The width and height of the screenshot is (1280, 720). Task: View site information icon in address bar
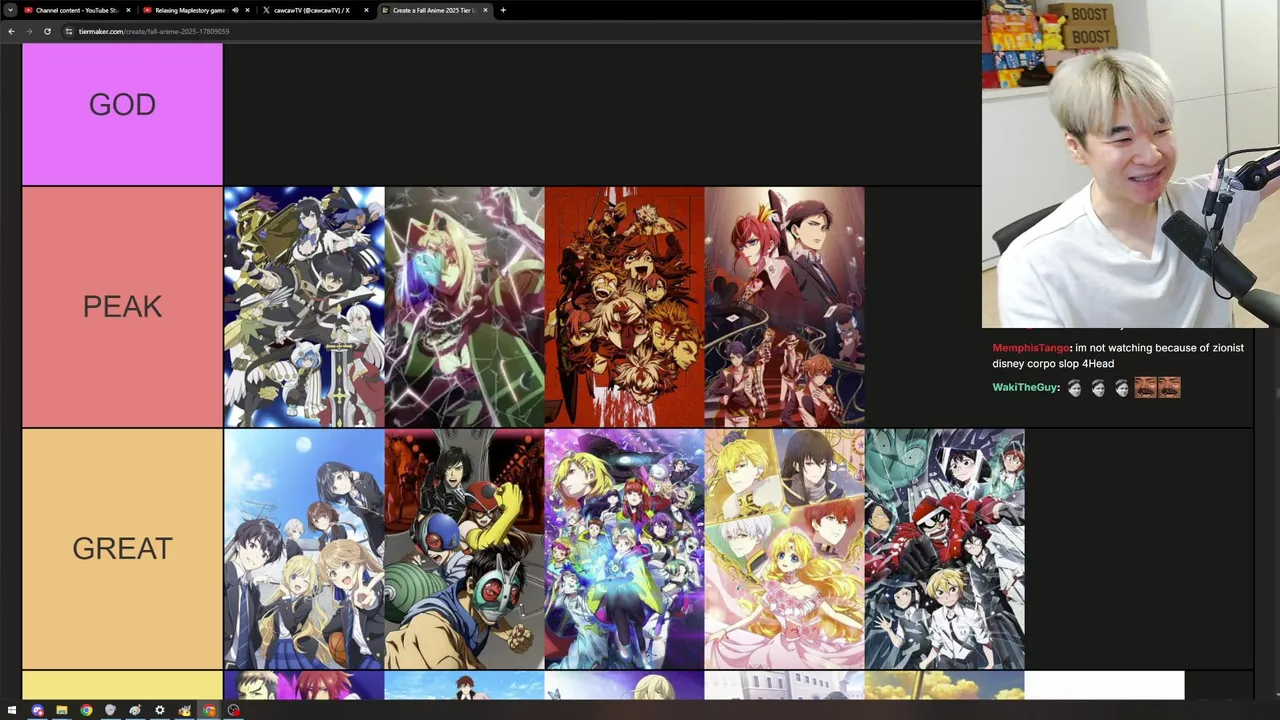(68, 31)
